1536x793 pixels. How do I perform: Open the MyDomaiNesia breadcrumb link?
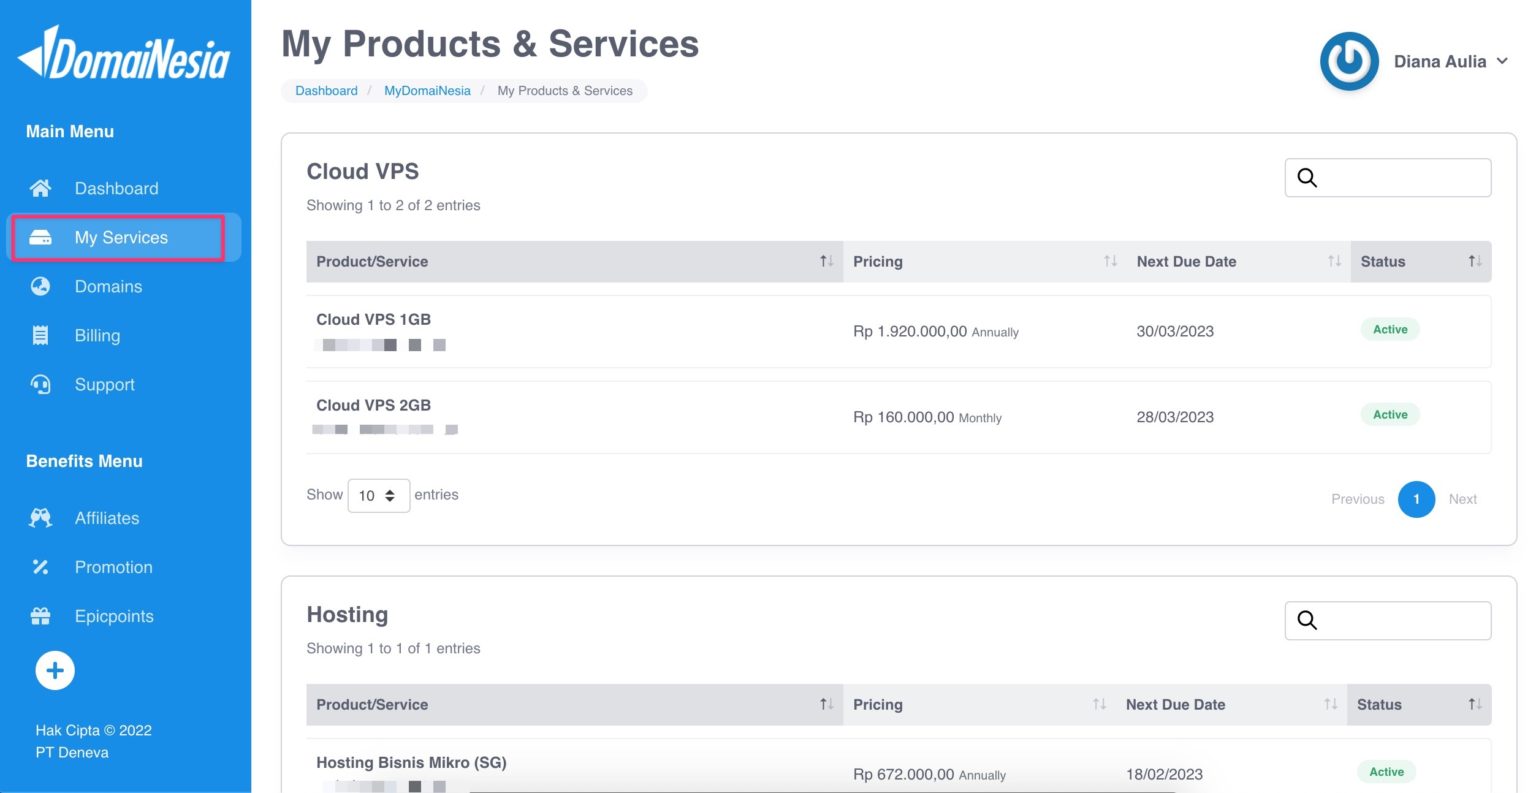point(427,91)
